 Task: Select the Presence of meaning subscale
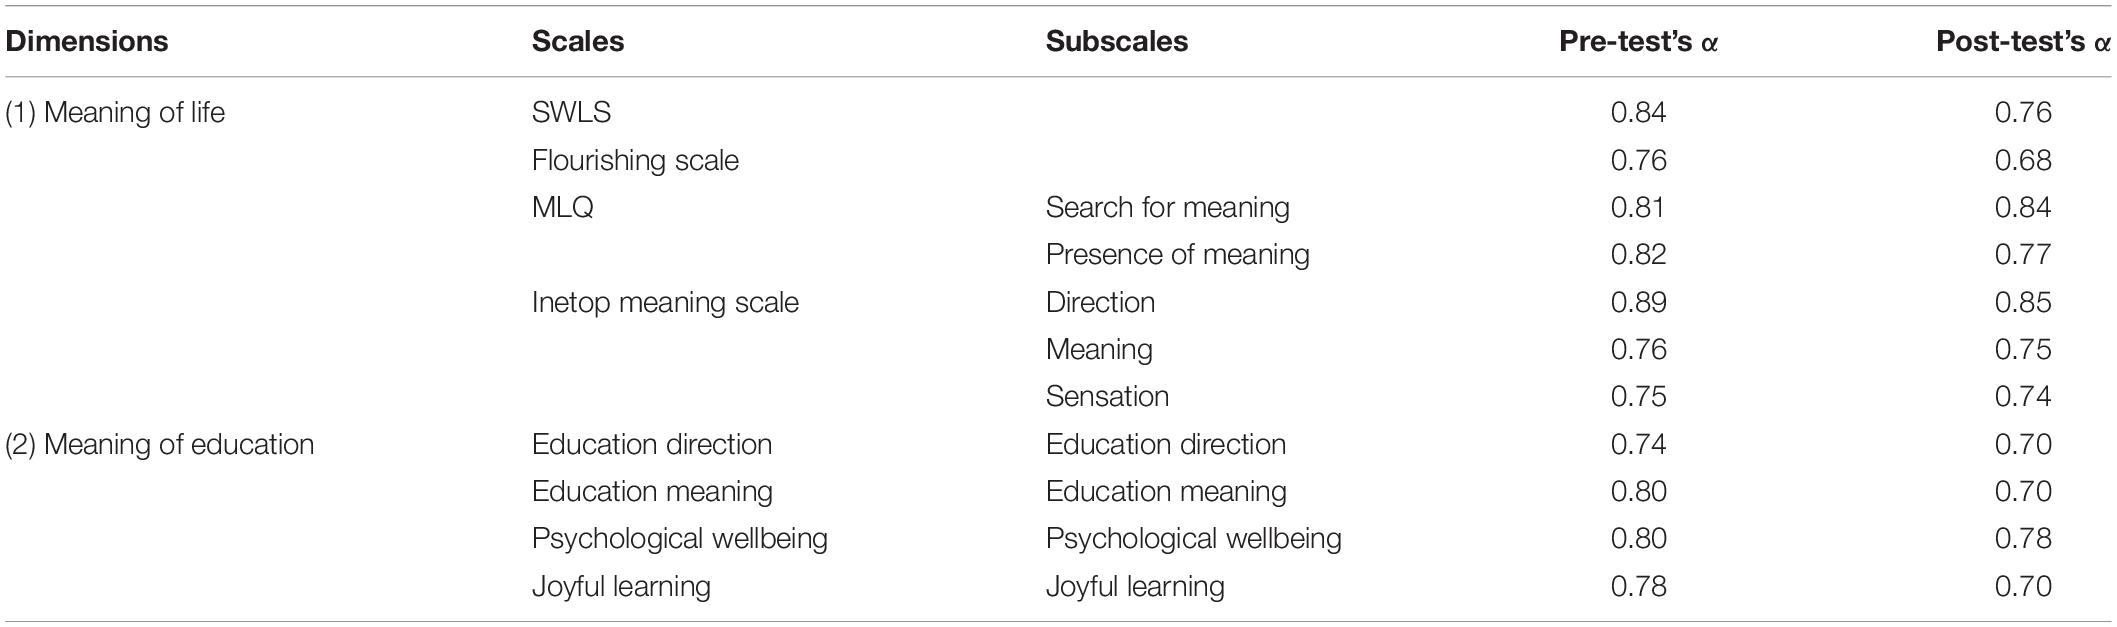tap(1178, 255)
